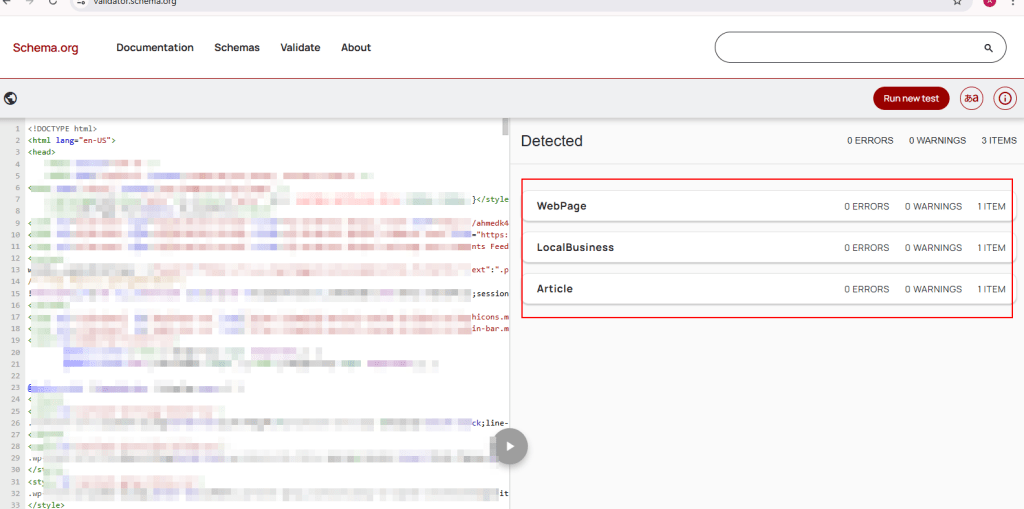Go to the Validate page
The width and height of the screenshot is (1024, 509).
300,48
